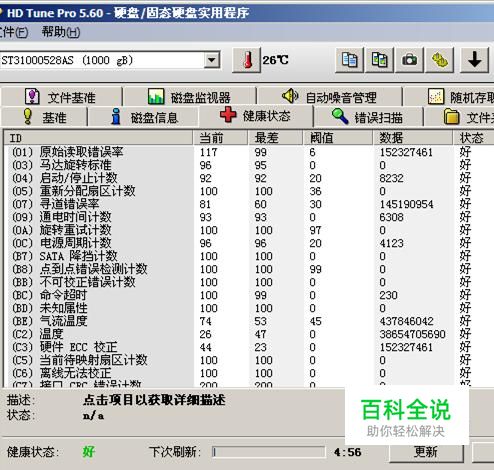Sort by the 最差 column header
The width and height of the screenshot is (494, 470).
point(275,138)
